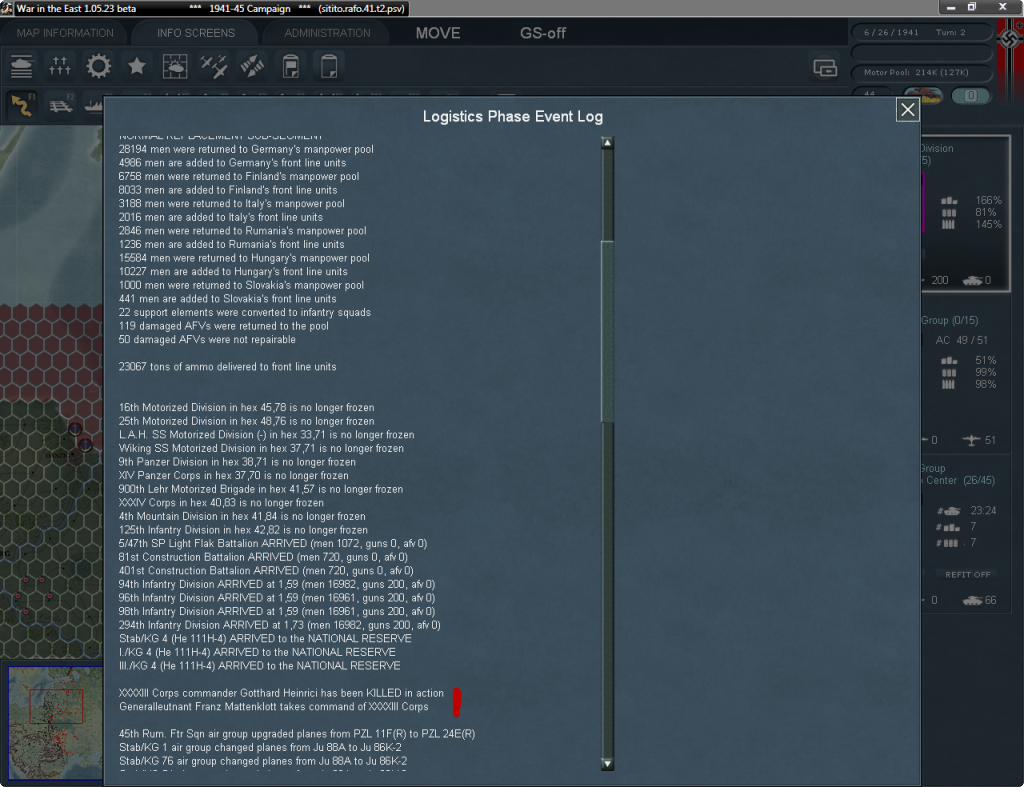Open the first clipboard report icon
The width and height of the screenshot is (1024, 787).
[x=291, y=67]
